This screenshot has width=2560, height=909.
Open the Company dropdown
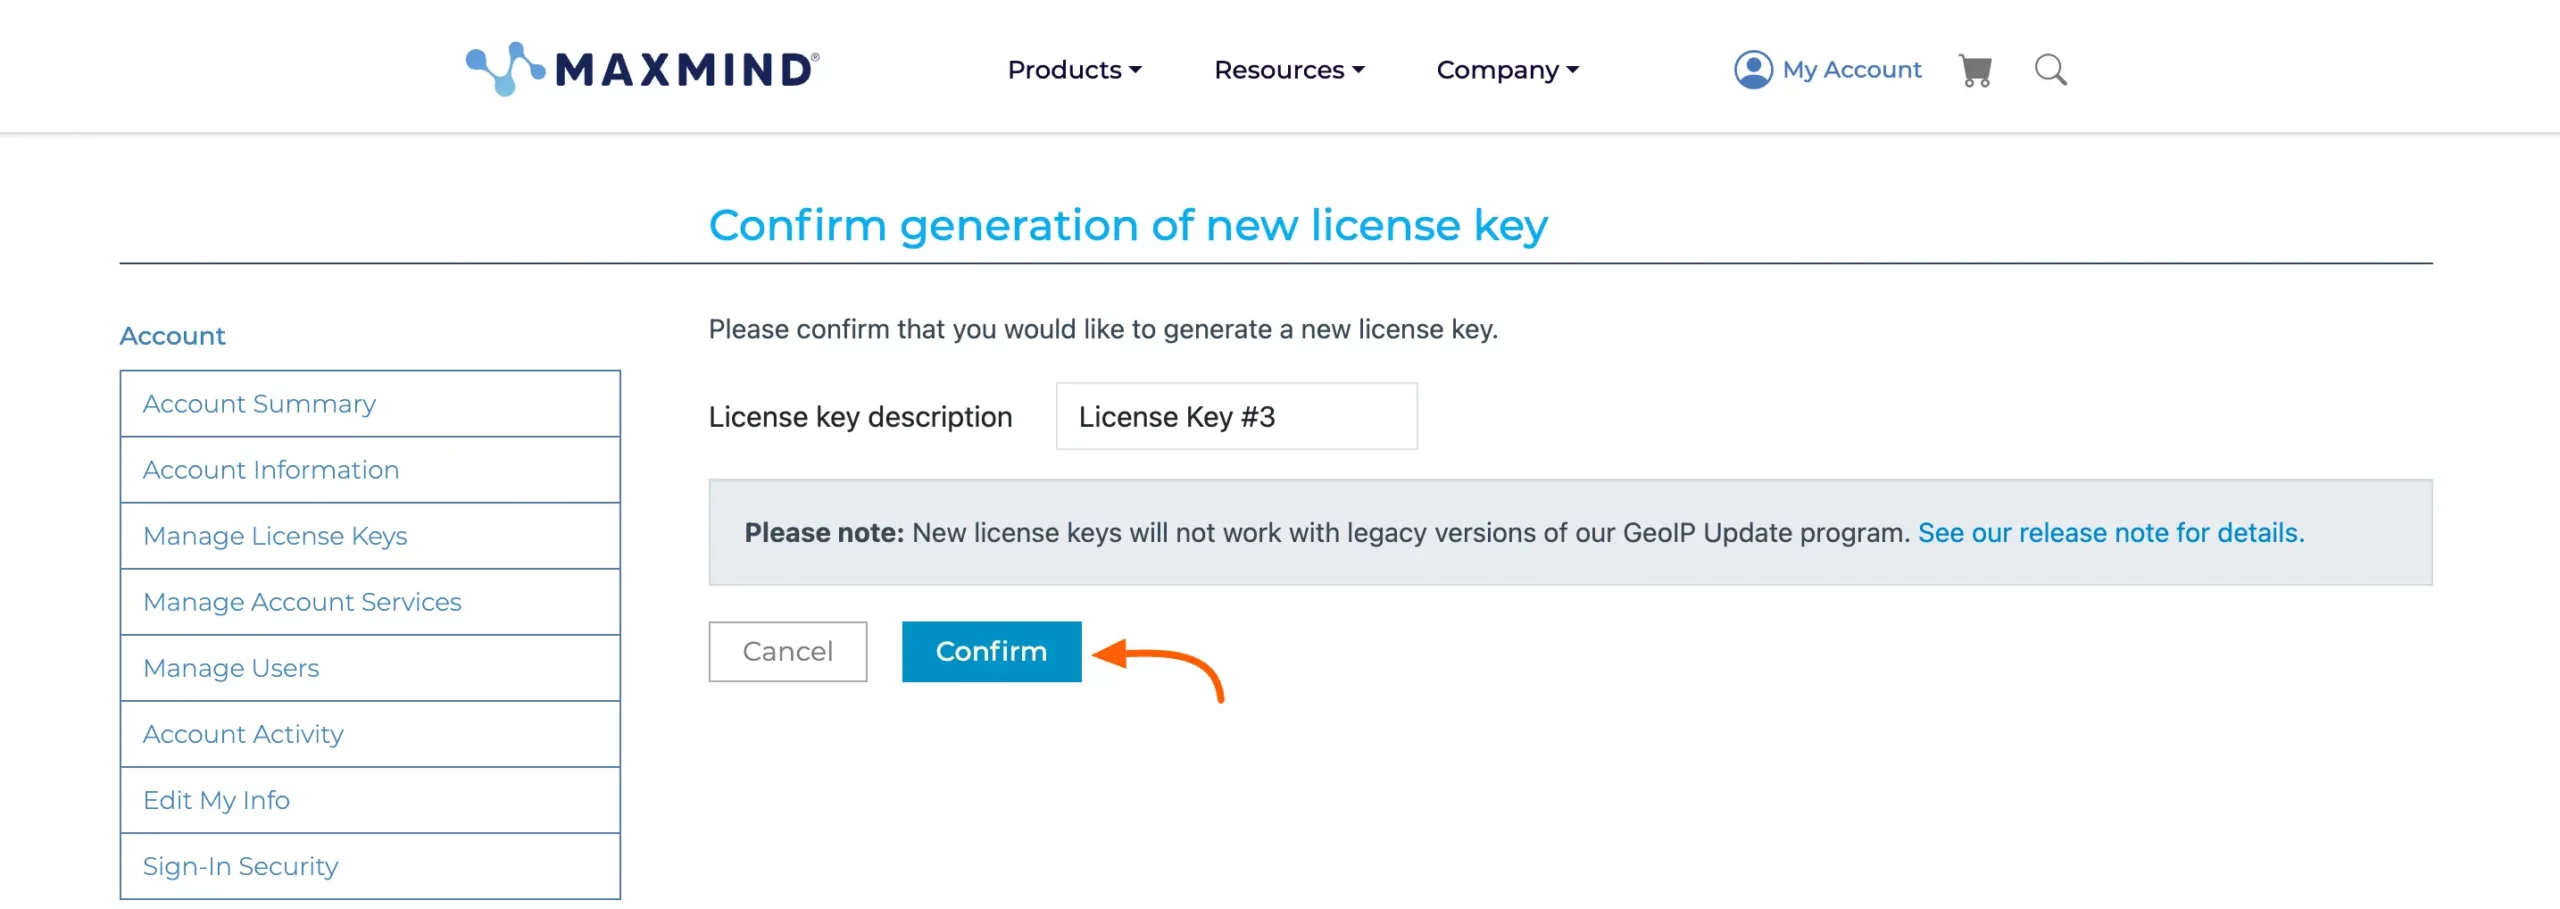click(1505, 69)
